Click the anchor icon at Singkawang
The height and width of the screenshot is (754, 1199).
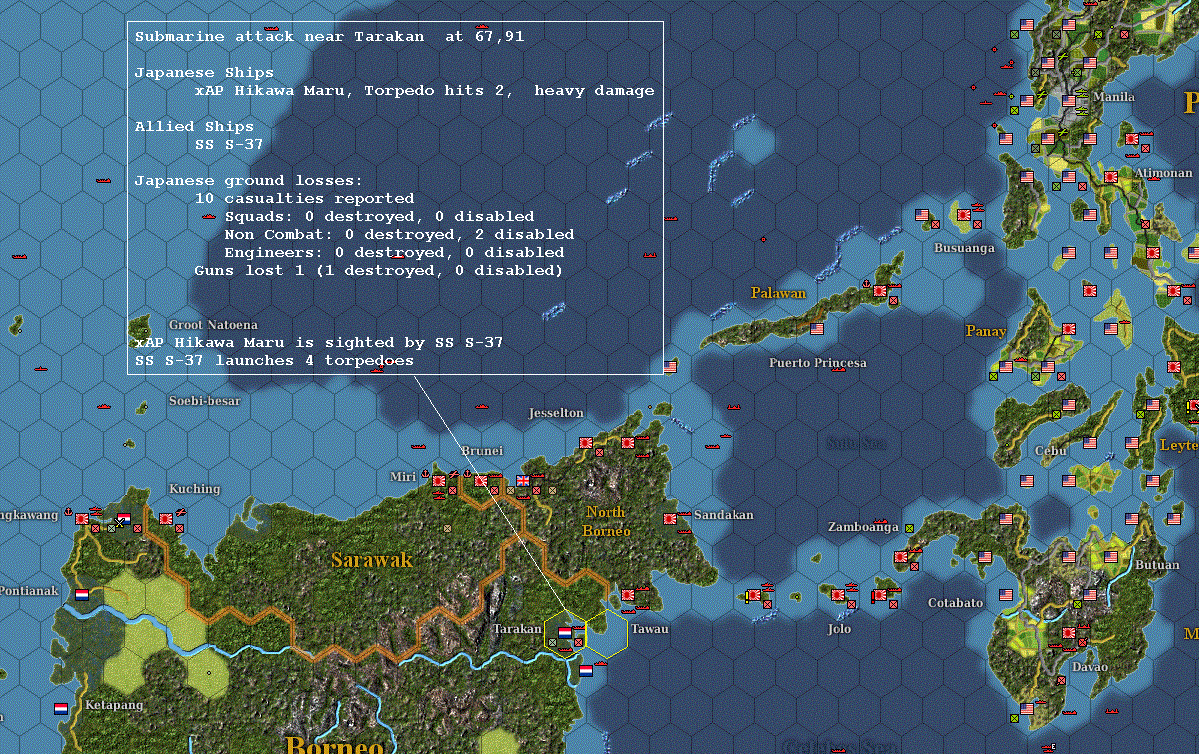[68, 511]
